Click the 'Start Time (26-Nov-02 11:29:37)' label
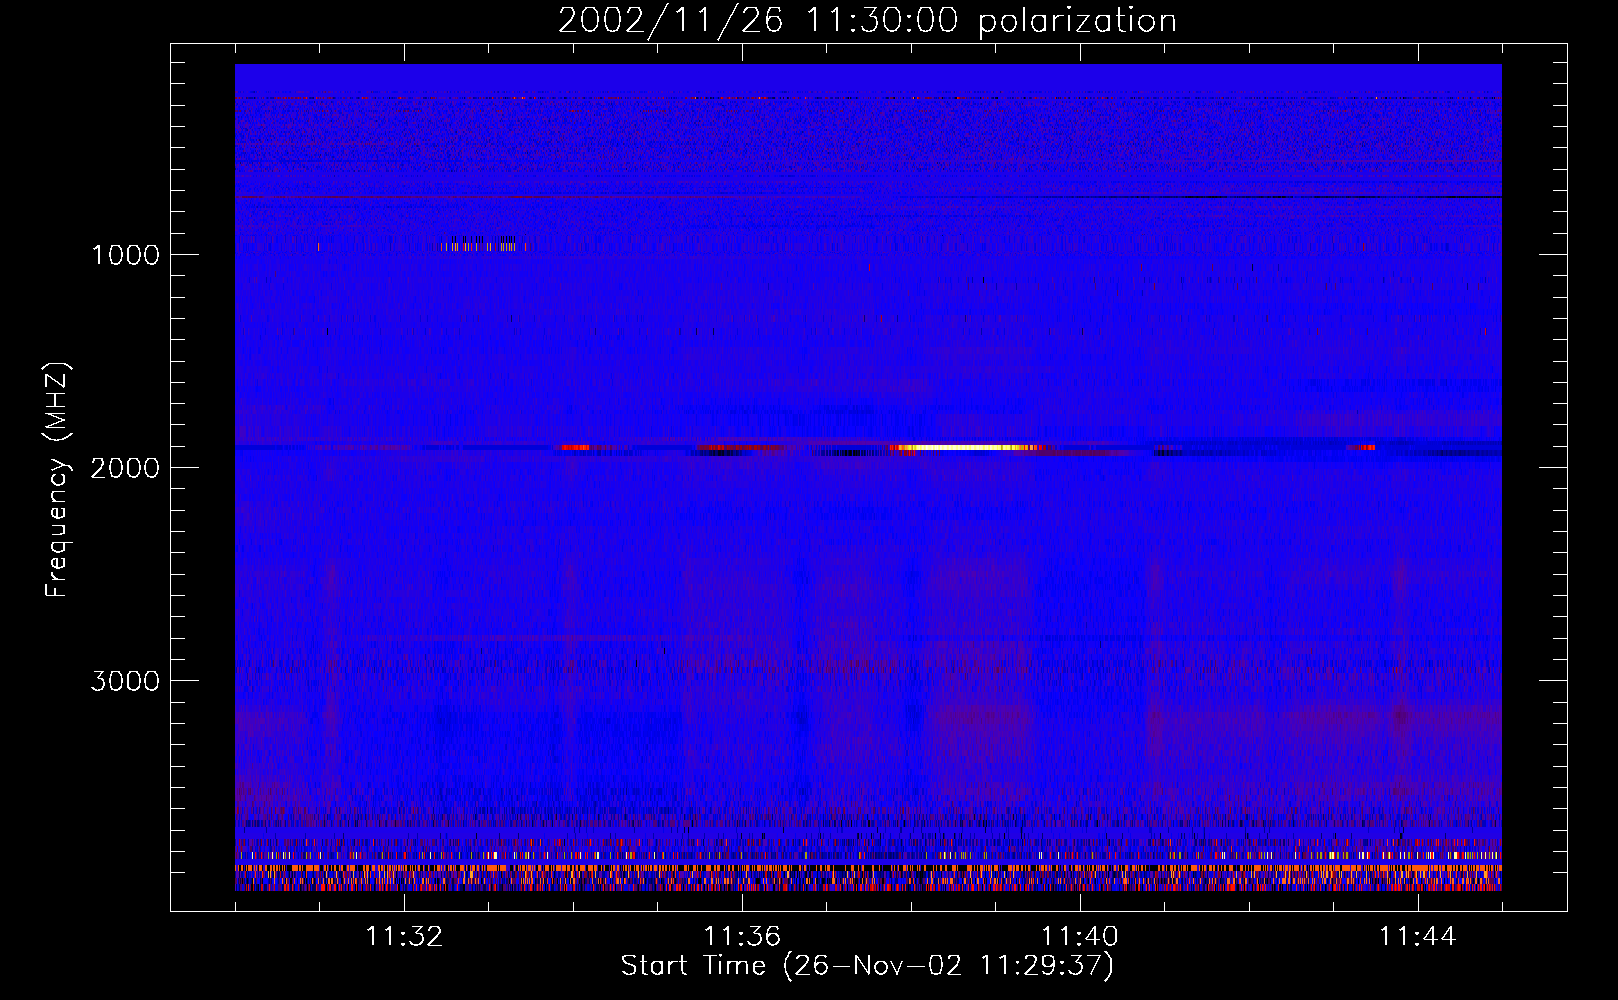The height and width of the screenshot is (1000, 1618). (x=867, y=966)
